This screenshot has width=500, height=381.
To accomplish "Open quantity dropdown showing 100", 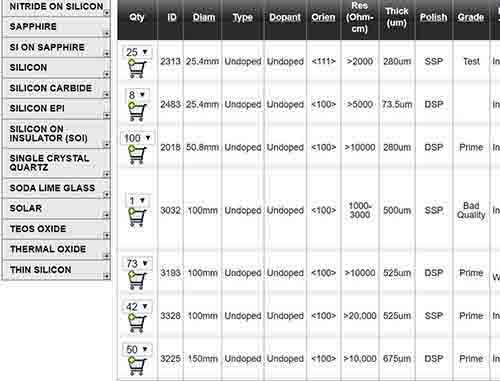I will click(x=137, y=138).
